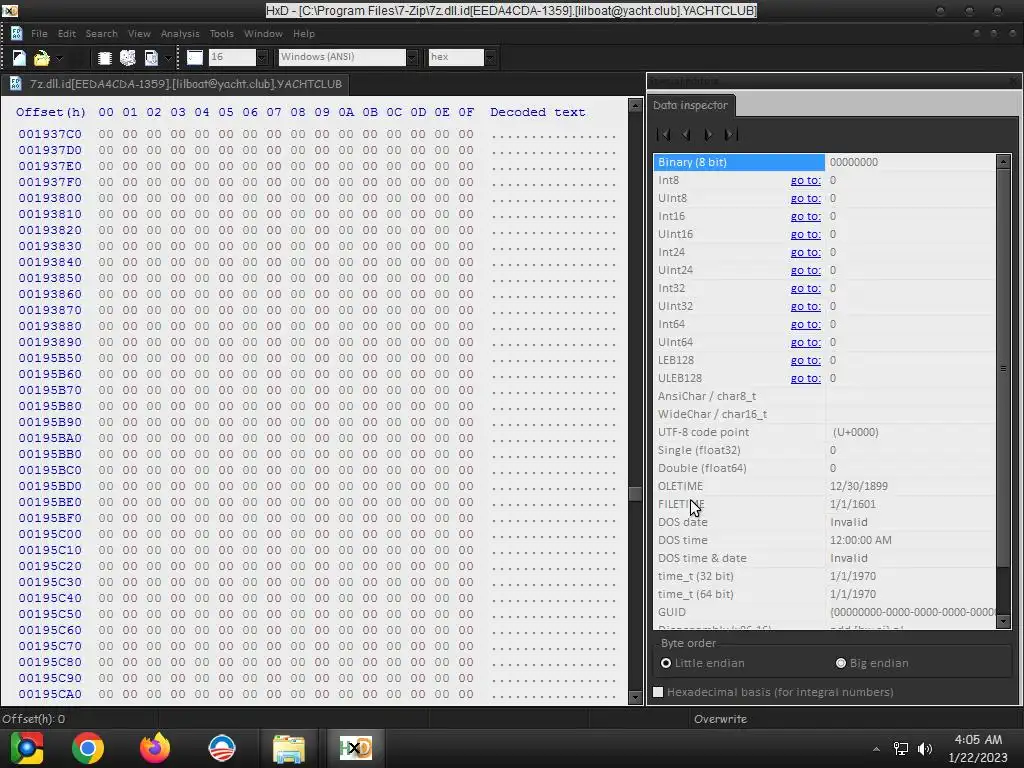Screen dimensions: 1024x768
Task: Select the FILETIME row in inspector
Action: (x=824, y=504)
